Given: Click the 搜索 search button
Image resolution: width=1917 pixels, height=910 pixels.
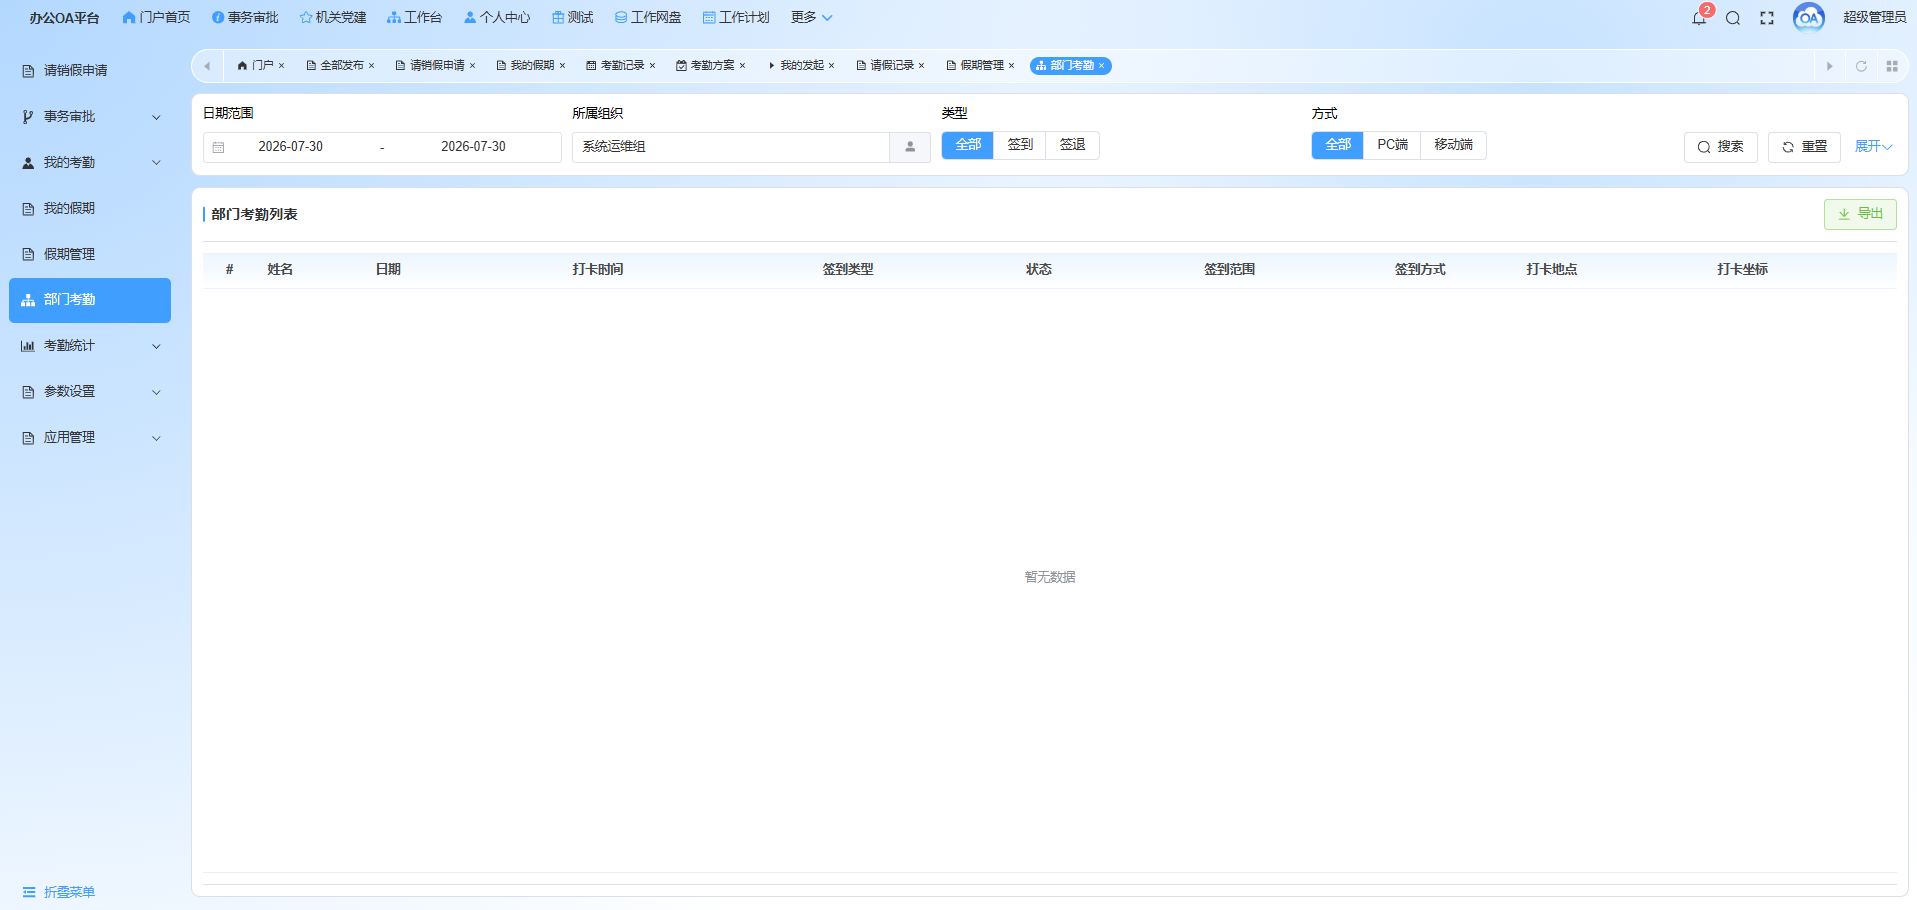Looking at the screenshot, I should coord(1720,147).
